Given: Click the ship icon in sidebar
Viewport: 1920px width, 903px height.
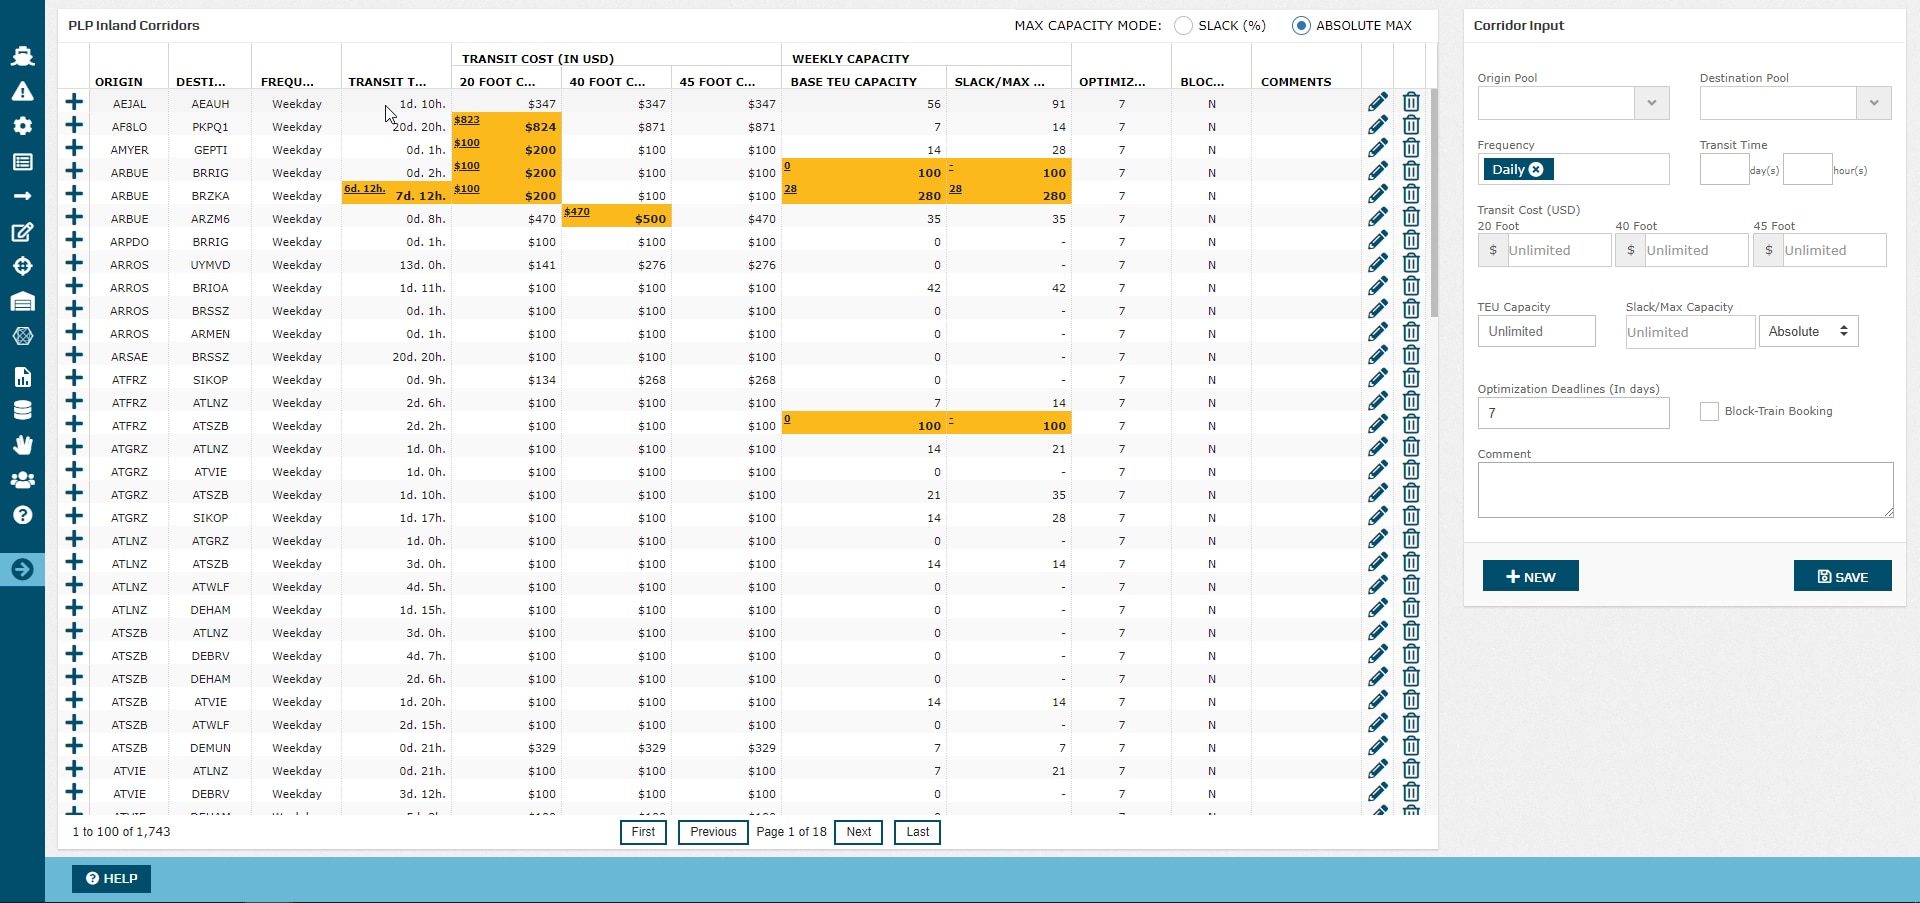Looking at the screenshot, I should click(x=22, y=57).
